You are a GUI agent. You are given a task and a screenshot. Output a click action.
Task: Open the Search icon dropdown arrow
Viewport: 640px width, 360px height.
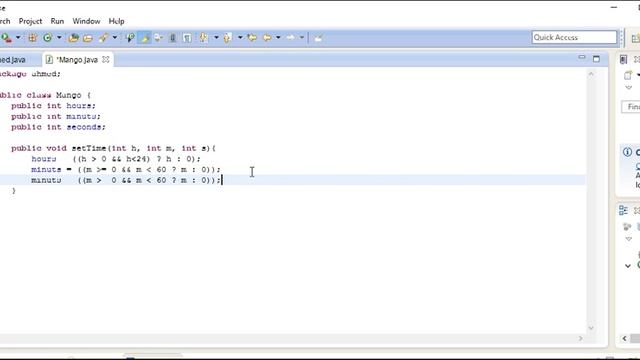[x=115, y=38]
